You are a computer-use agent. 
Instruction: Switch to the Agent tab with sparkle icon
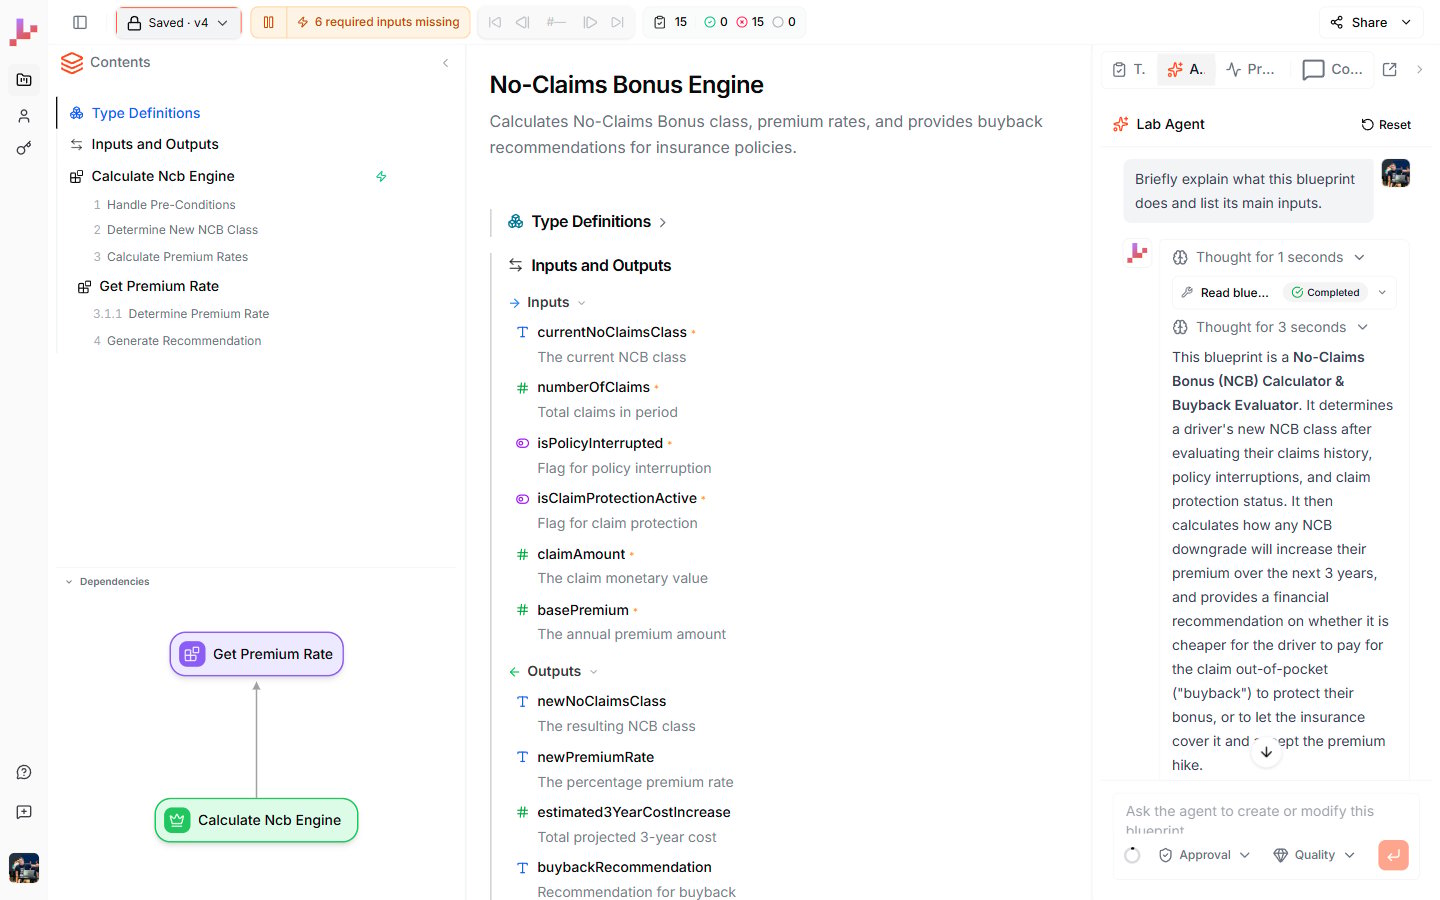[1186, 69]
